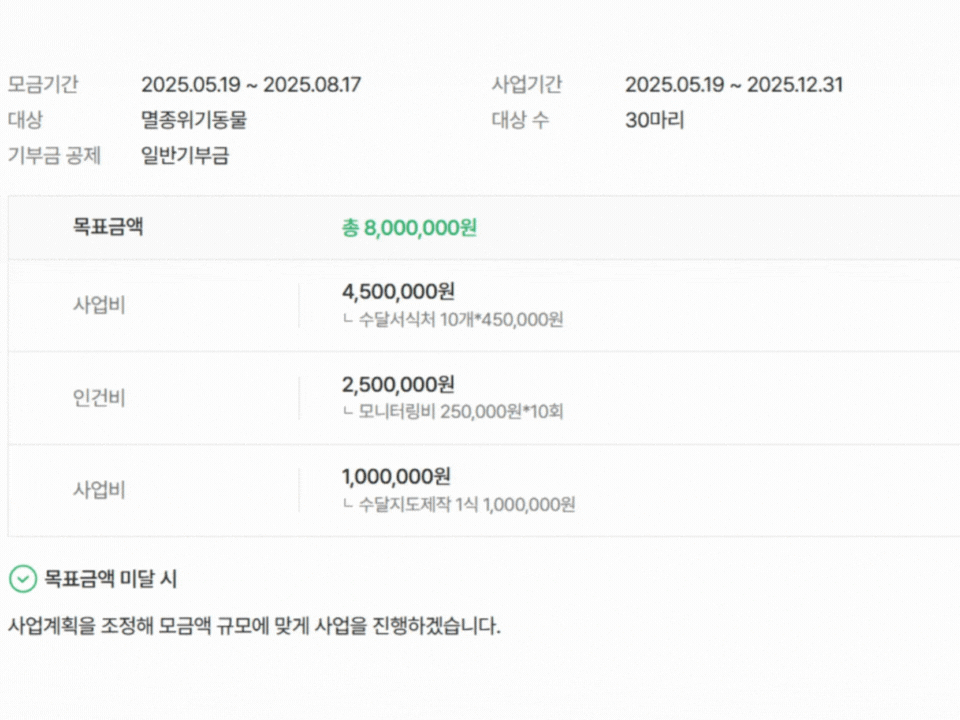This screenshot has width=960, height=720.
Task: Click the 1,000,000원 amount
Action: point(396,476)
